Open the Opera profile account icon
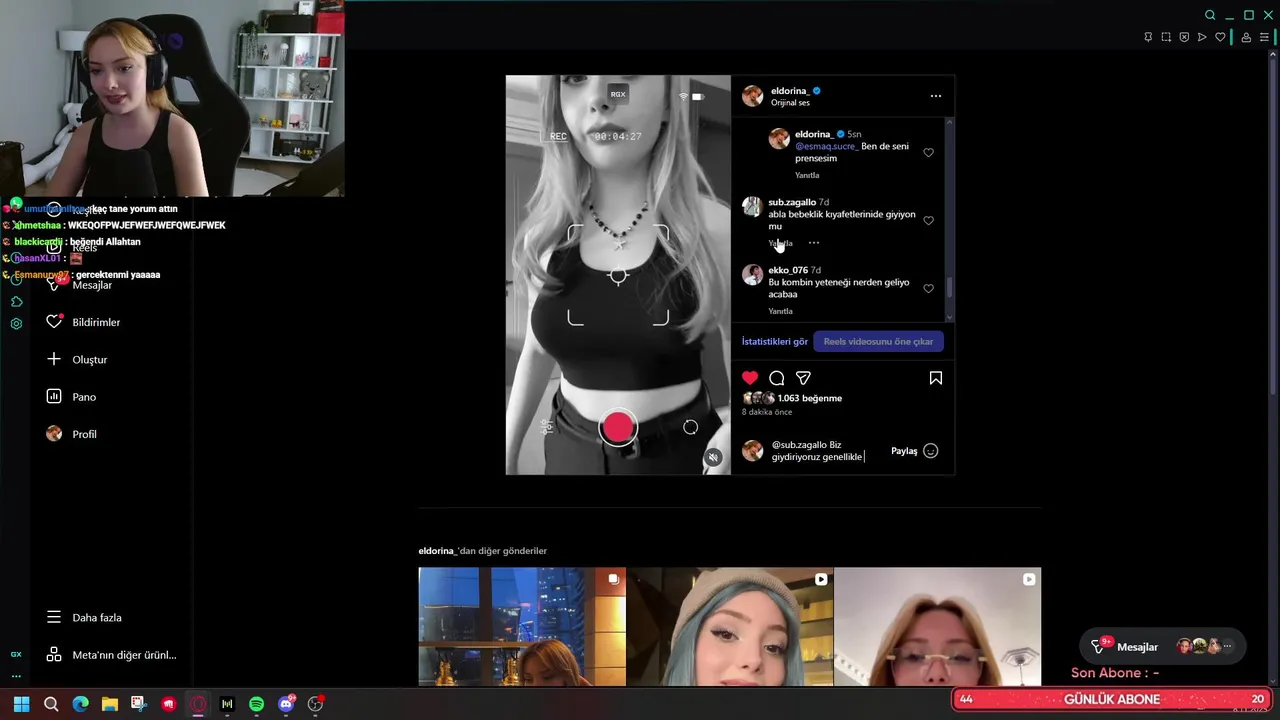 [1246, 37]
